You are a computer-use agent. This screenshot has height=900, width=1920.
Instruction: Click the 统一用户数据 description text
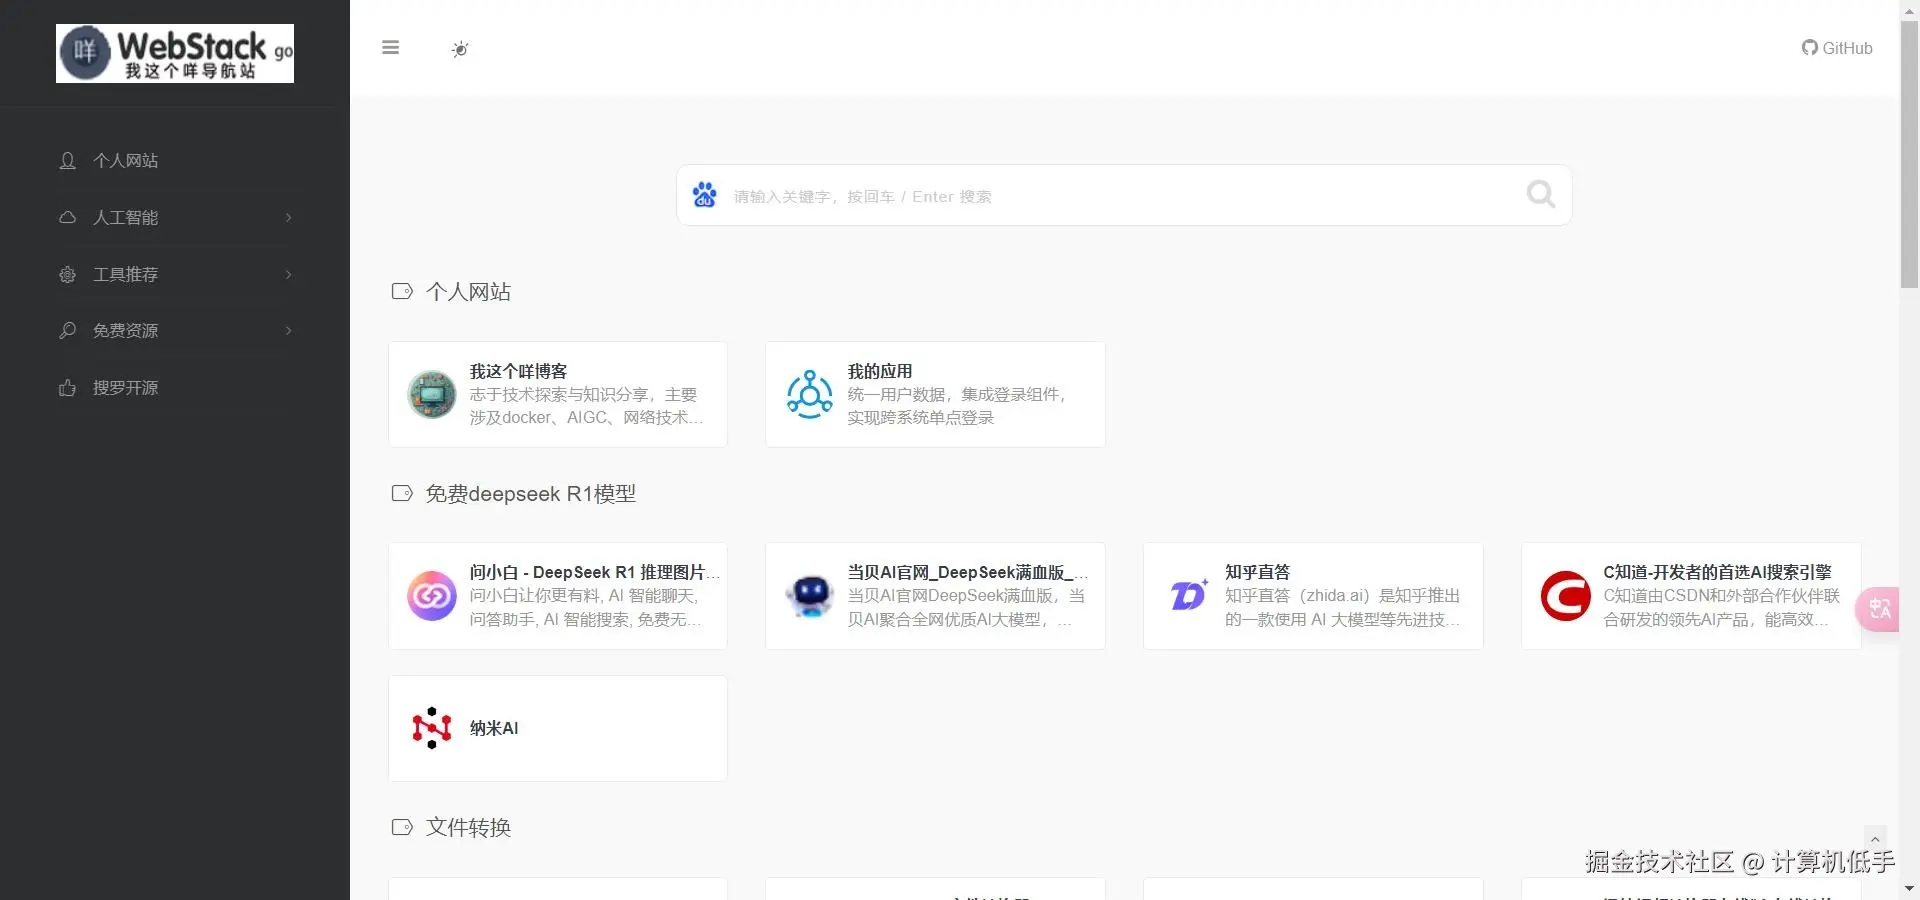958,406
